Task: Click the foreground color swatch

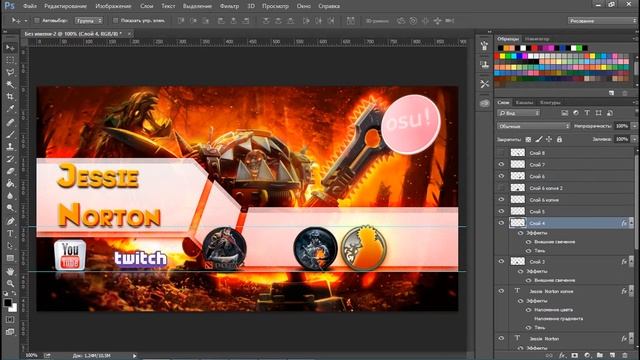Action: 7,302
